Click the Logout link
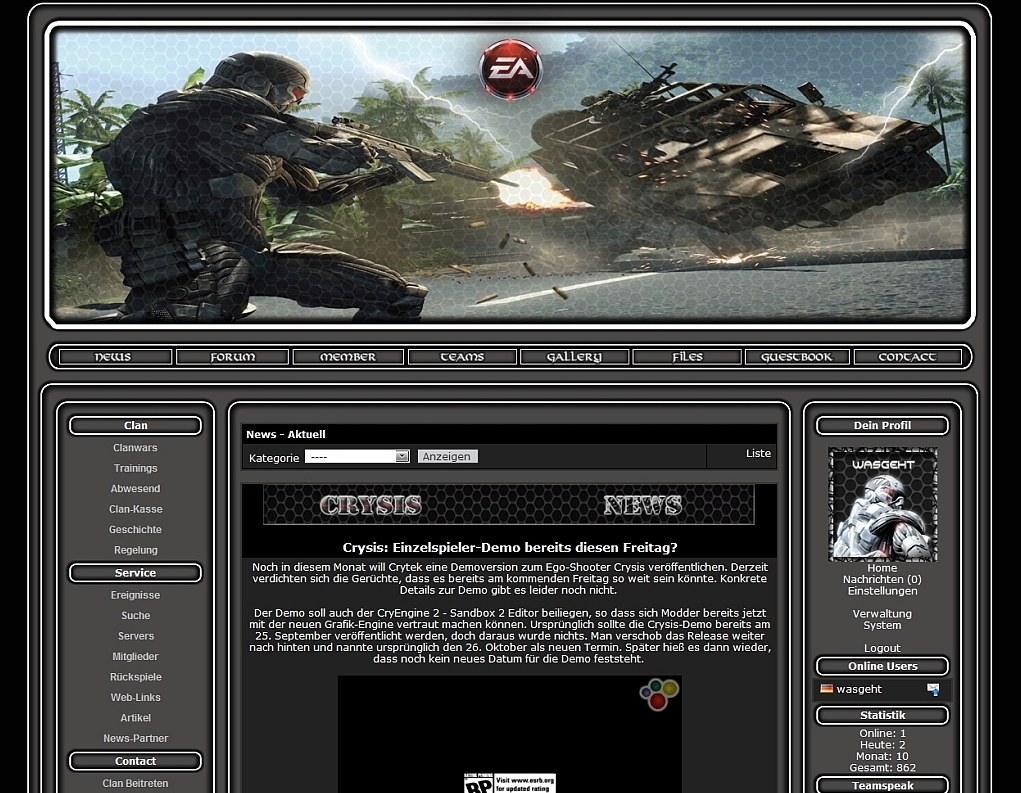This screenshot has height=793, width=1021. (x=882, y=648)
